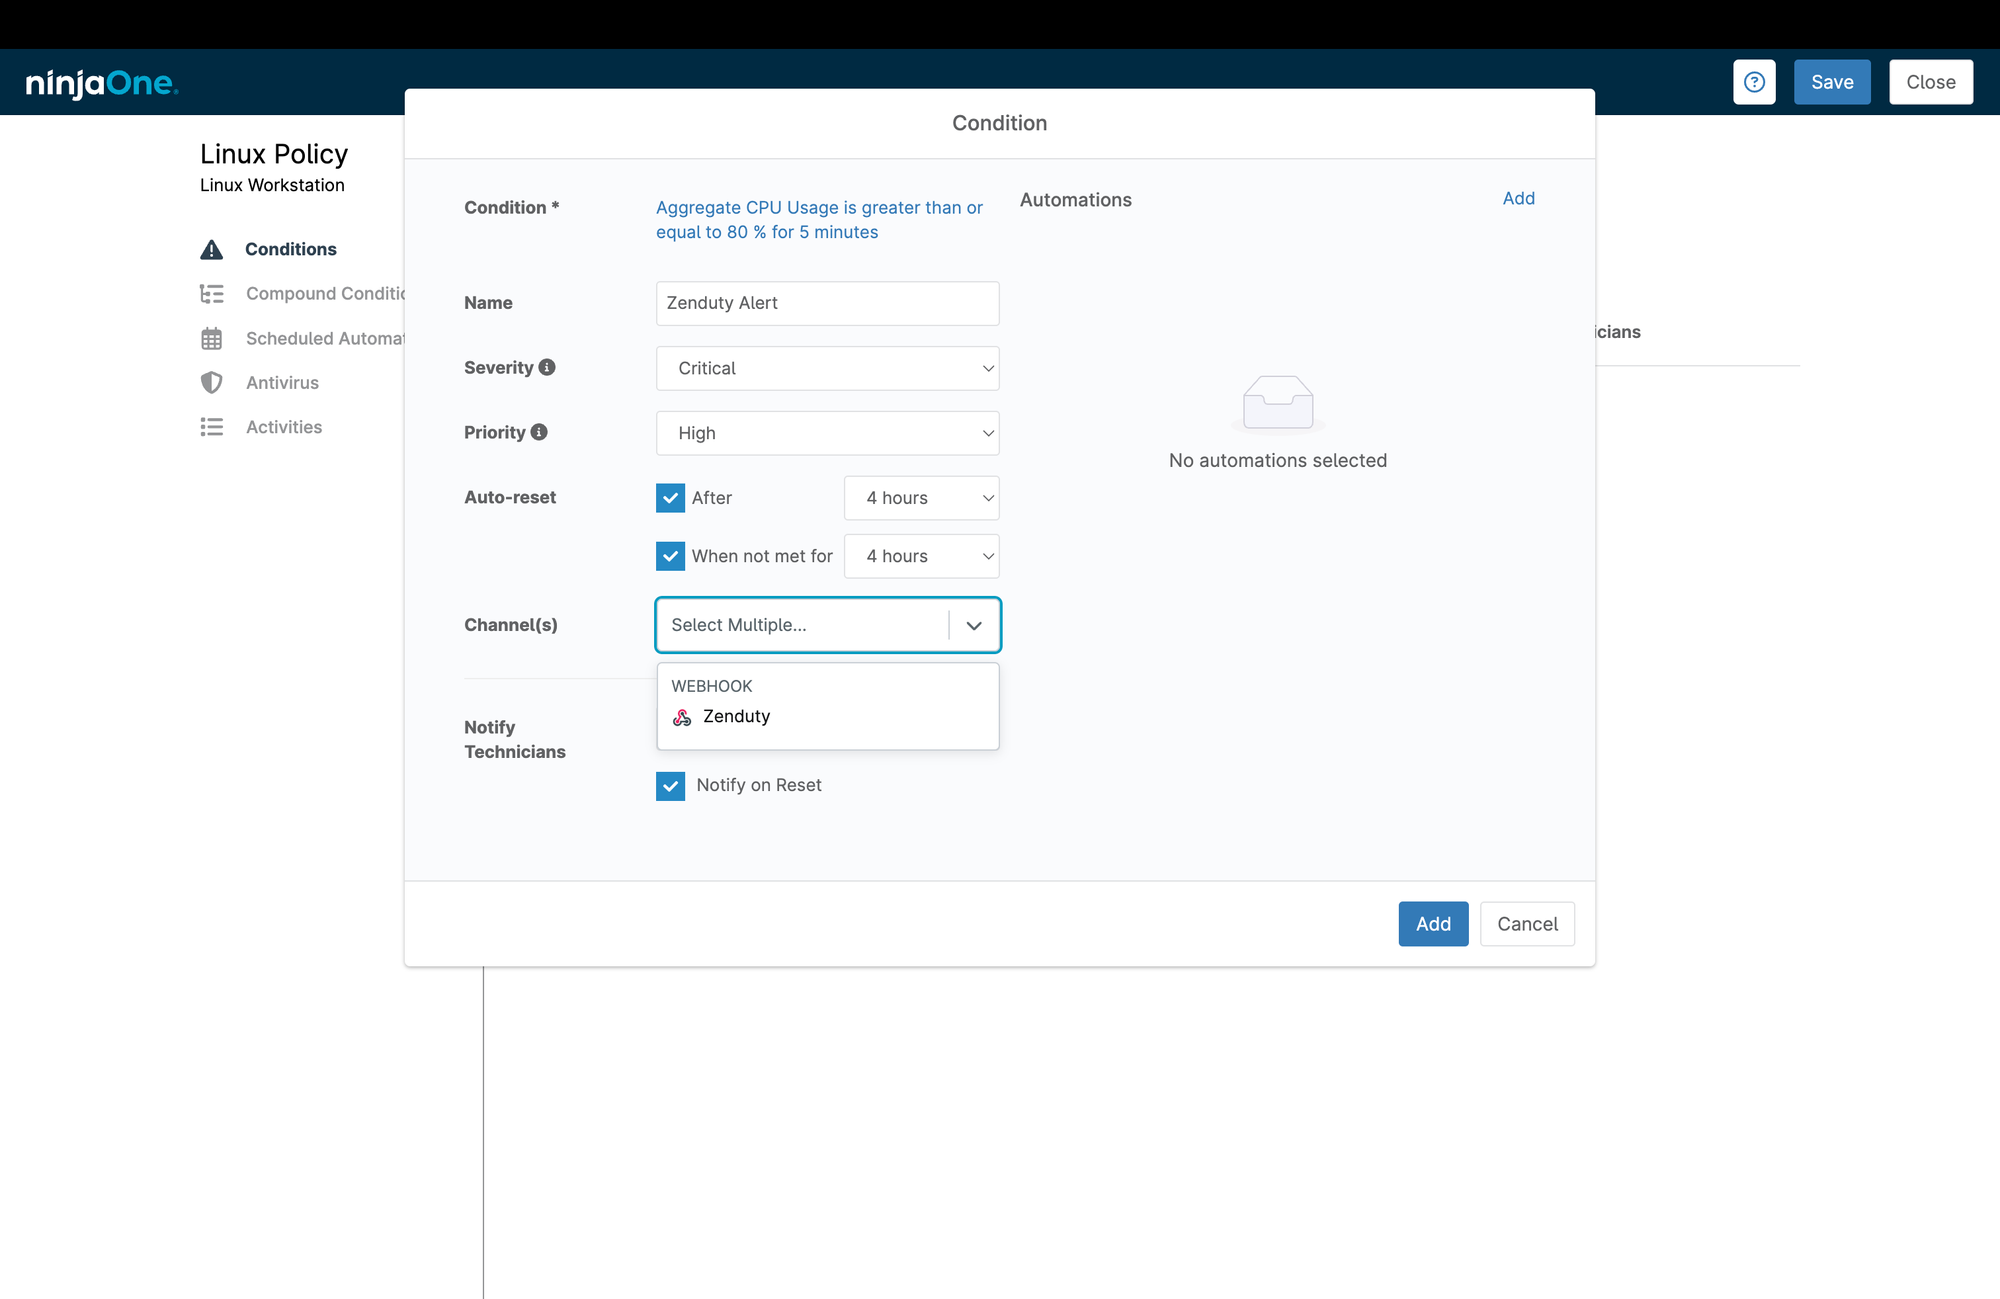Uncheck the Auto-reset After checkbox
The height and width of the screenshot is (1299, 2000).
pos(670,498)
